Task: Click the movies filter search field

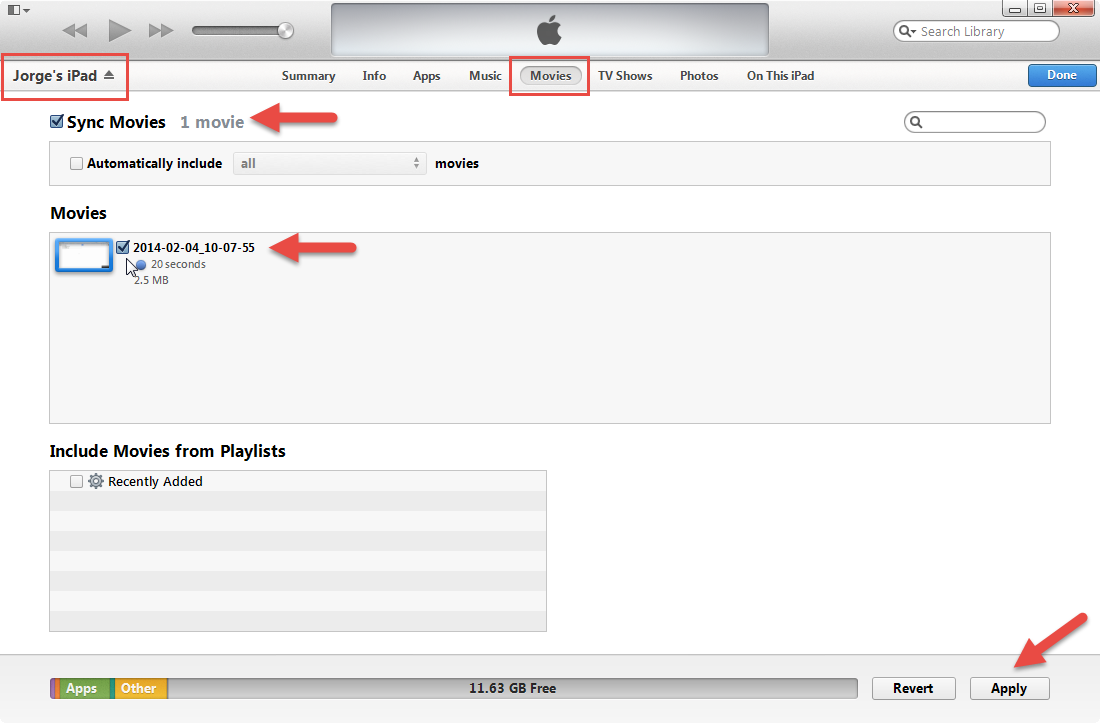Action: [982, 122]
